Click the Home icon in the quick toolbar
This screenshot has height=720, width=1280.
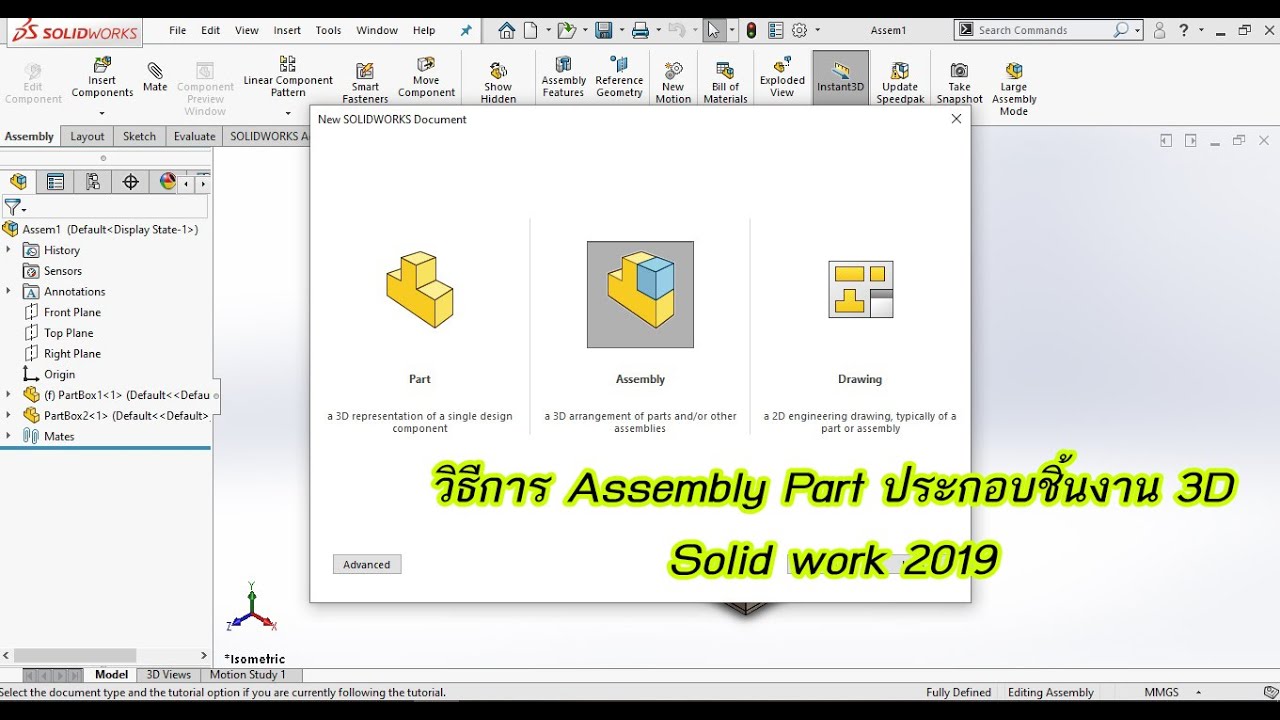coord(507,30)
